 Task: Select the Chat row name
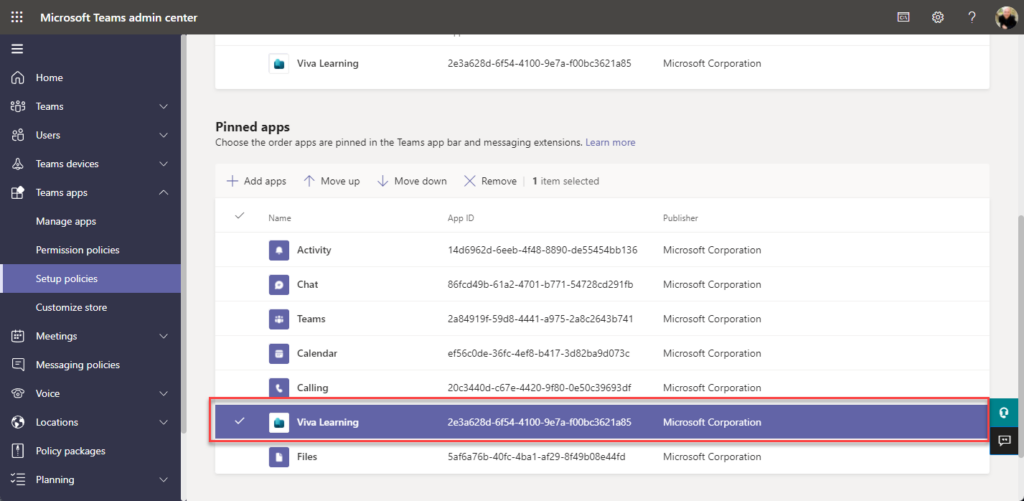point(308,285)
